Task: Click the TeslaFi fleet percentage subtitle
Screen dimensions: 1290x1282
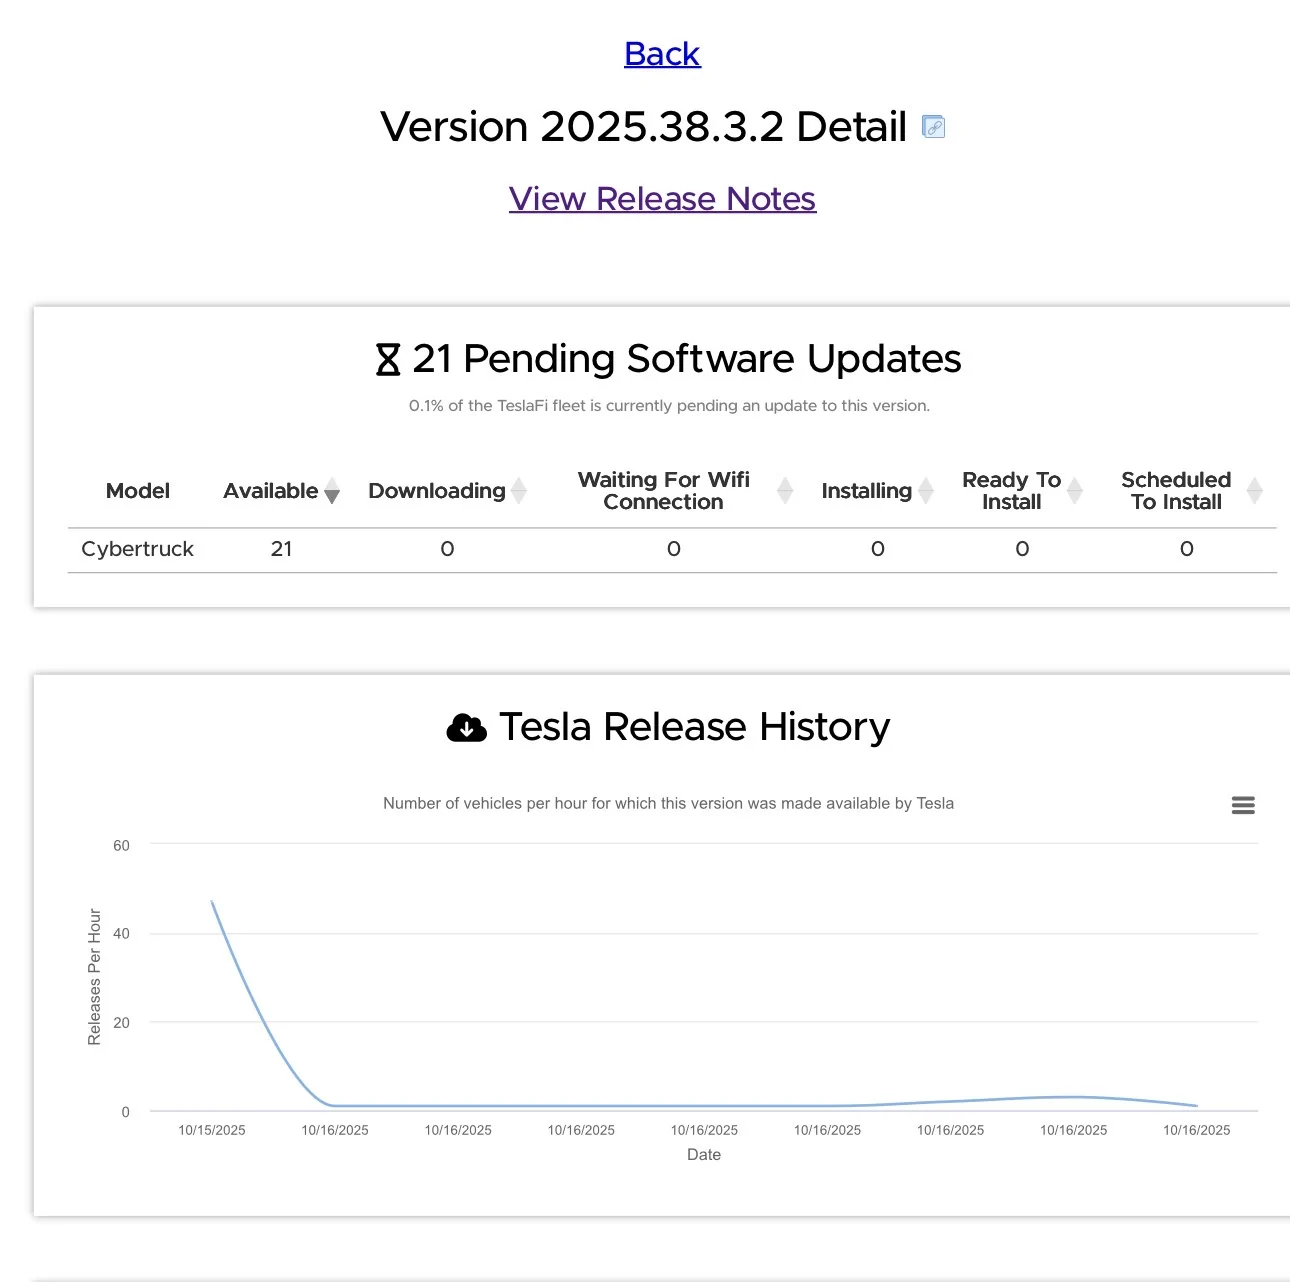Action: click(669, 406)
